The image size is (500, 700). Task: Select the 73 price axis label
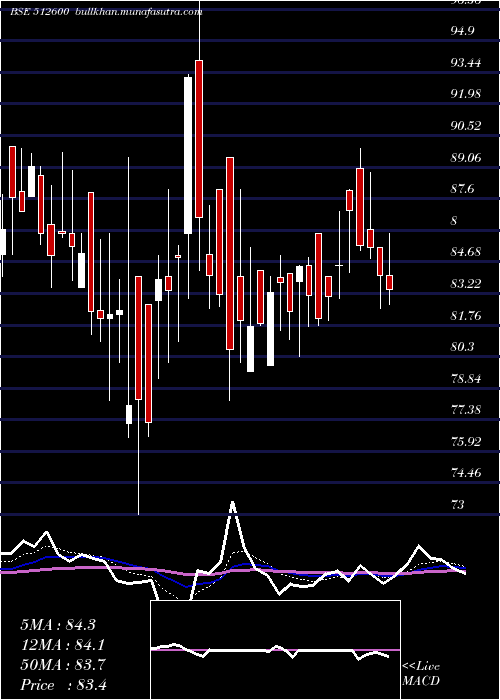tap(458, 504)
